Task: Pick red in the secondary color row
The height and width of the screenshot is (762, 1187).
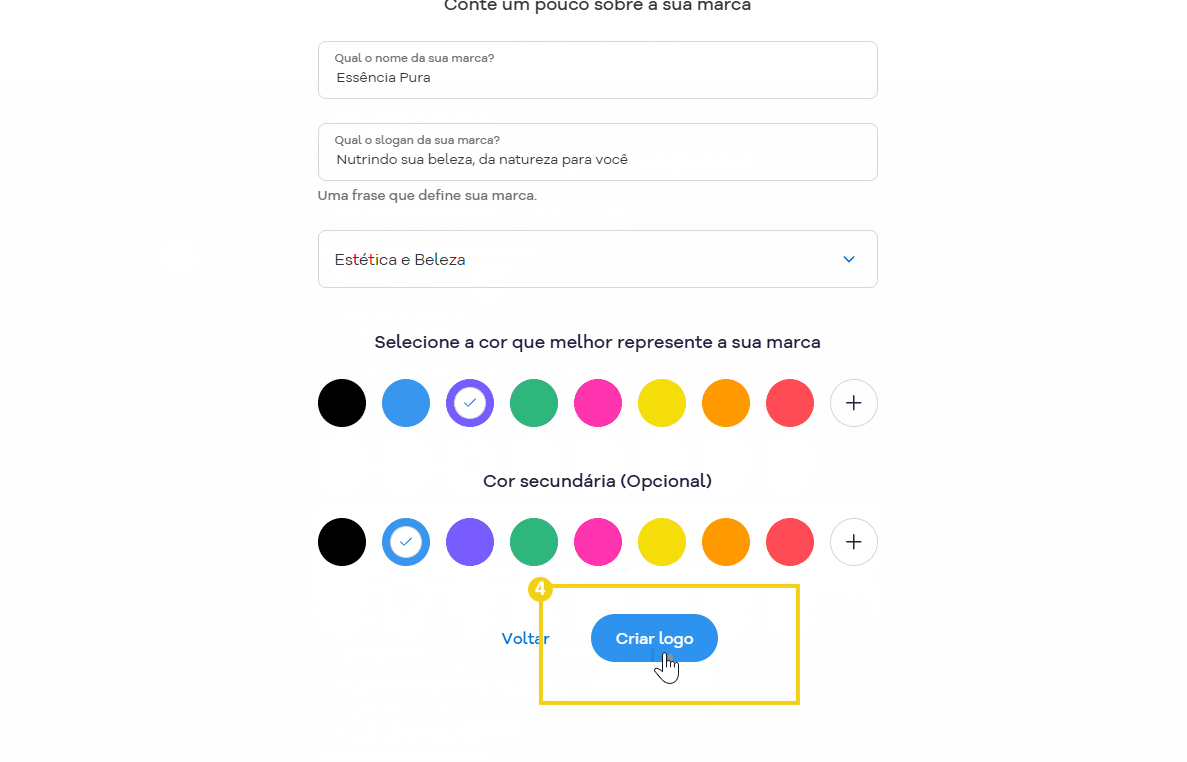Action: (790, 542)
